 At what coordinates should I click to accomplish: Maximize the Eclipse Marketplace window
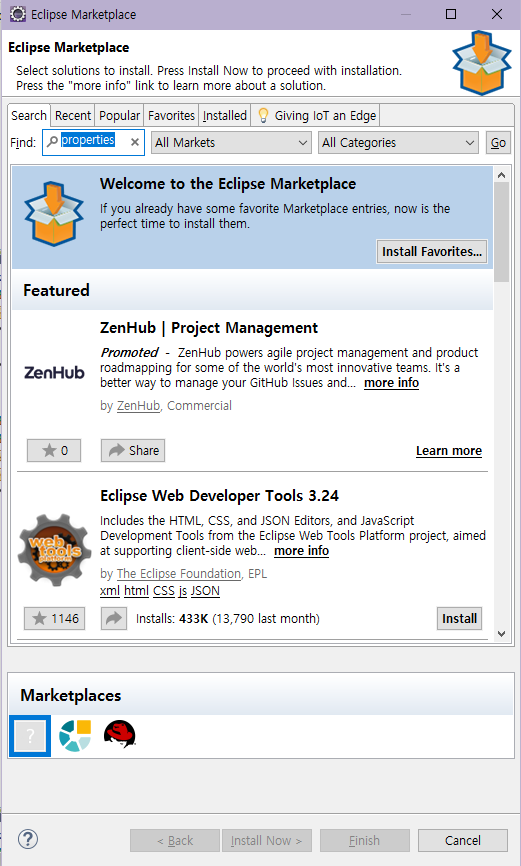click(x=451, y=14)
